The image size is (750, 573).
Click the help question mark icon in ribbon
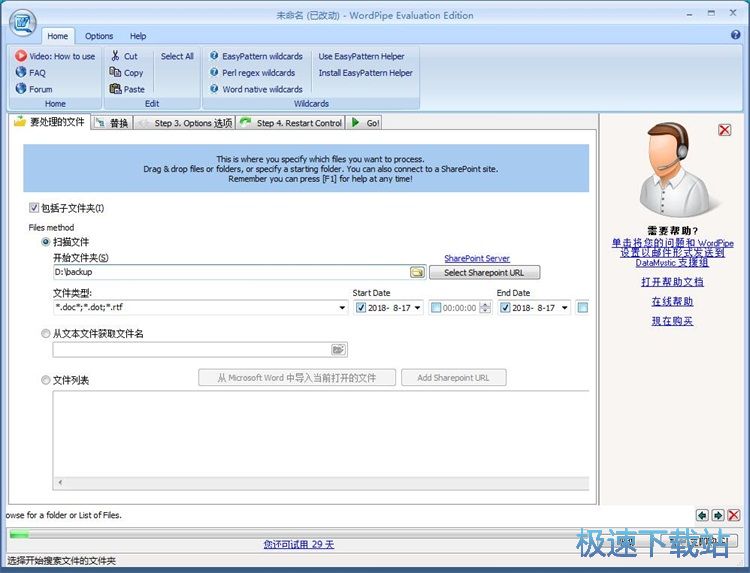tap(736, 35)
